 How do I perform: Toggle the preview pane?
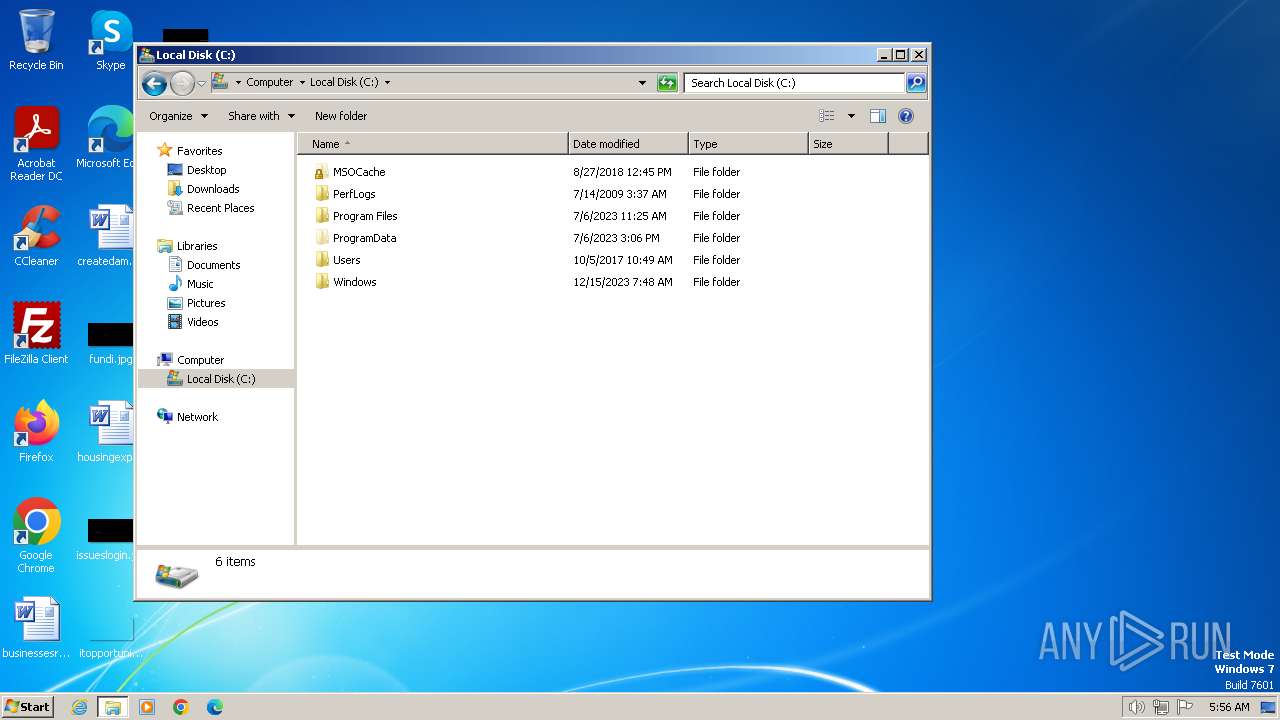[x=878, y=116]
